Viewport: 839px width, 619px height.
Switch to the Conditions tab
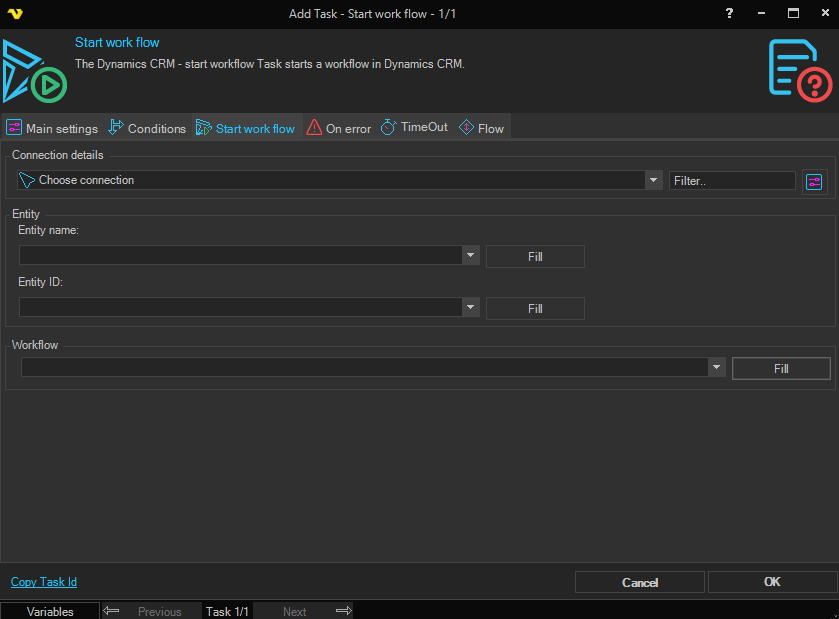click(147, 128)
